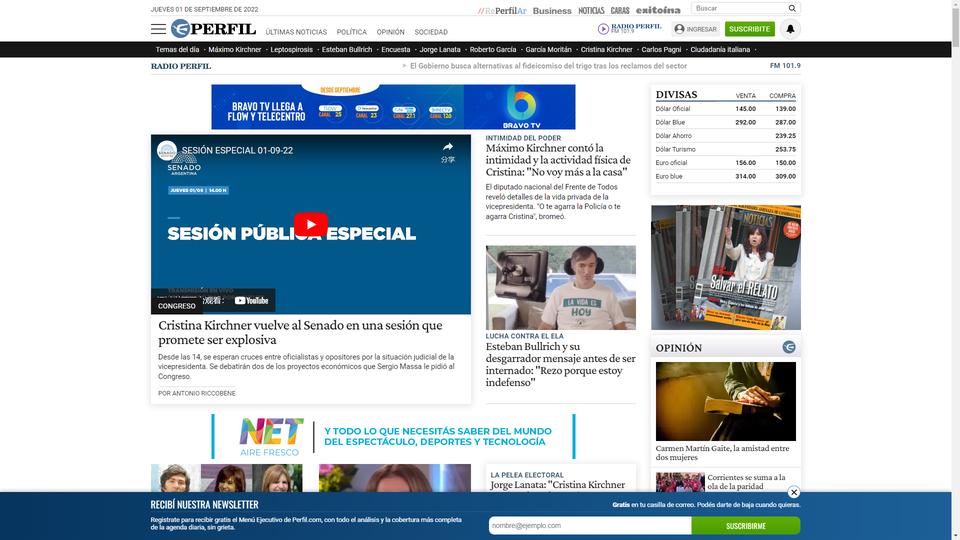Open Carmen Martín Gaite article title
960x540 pixels.
pyautogui.click(x=722, y=452)
